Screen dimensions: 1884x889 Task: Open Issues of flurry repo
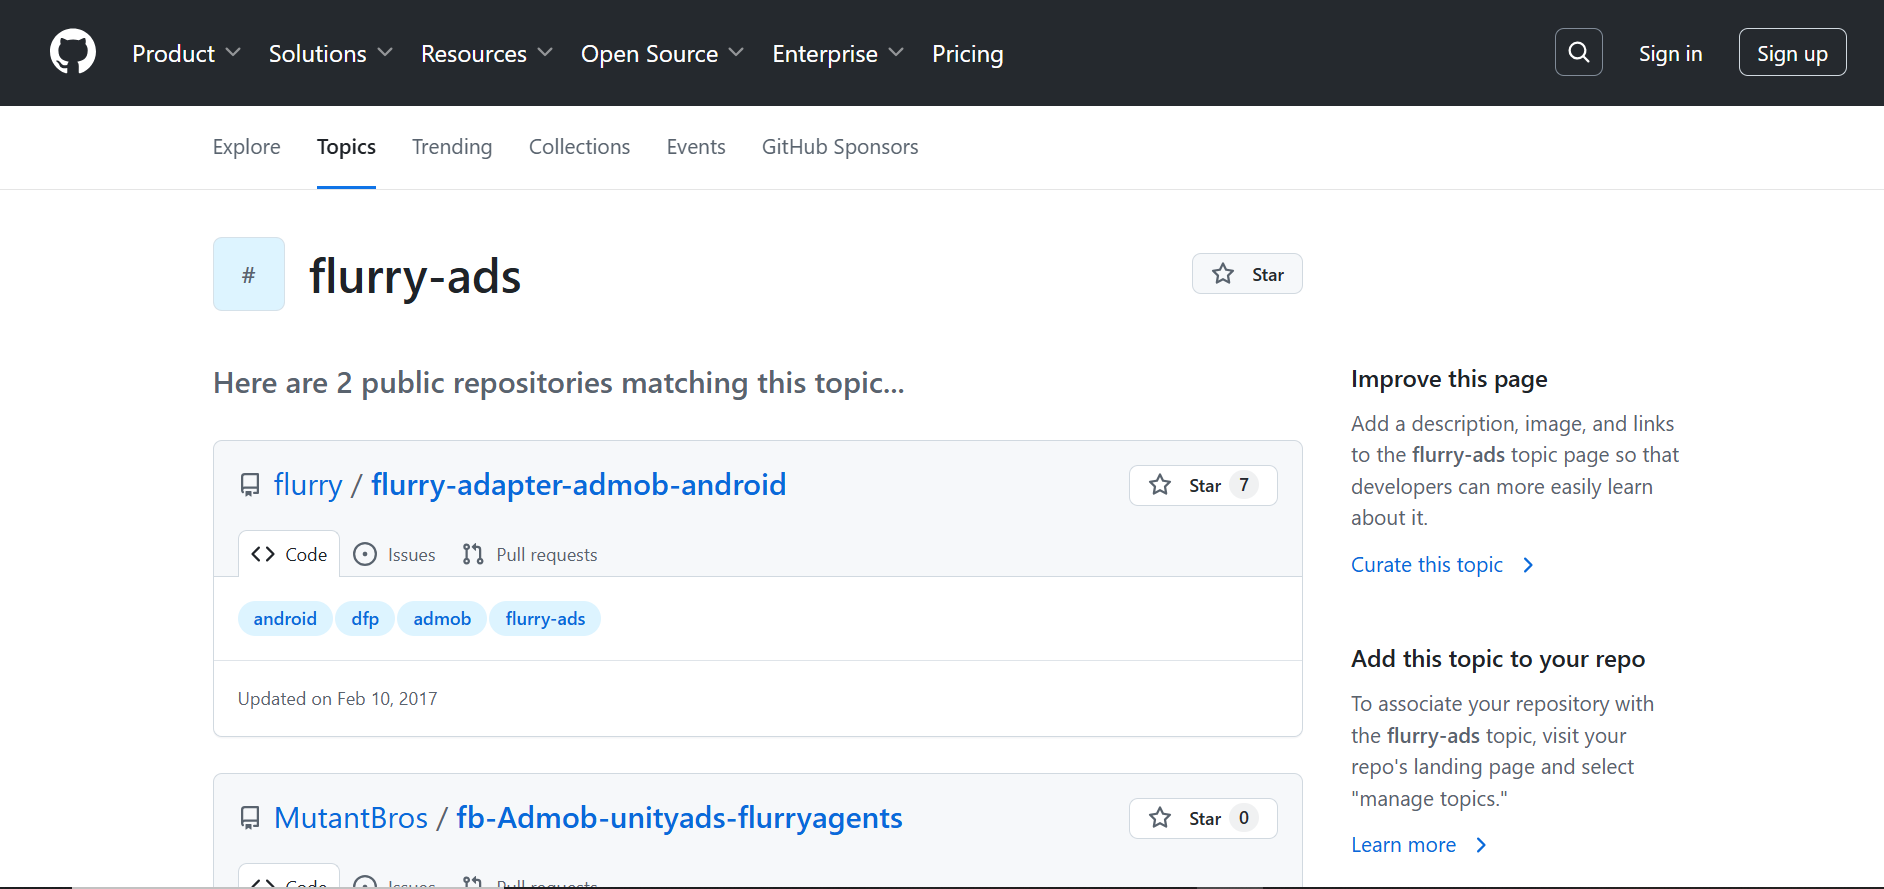coord(395,554)
